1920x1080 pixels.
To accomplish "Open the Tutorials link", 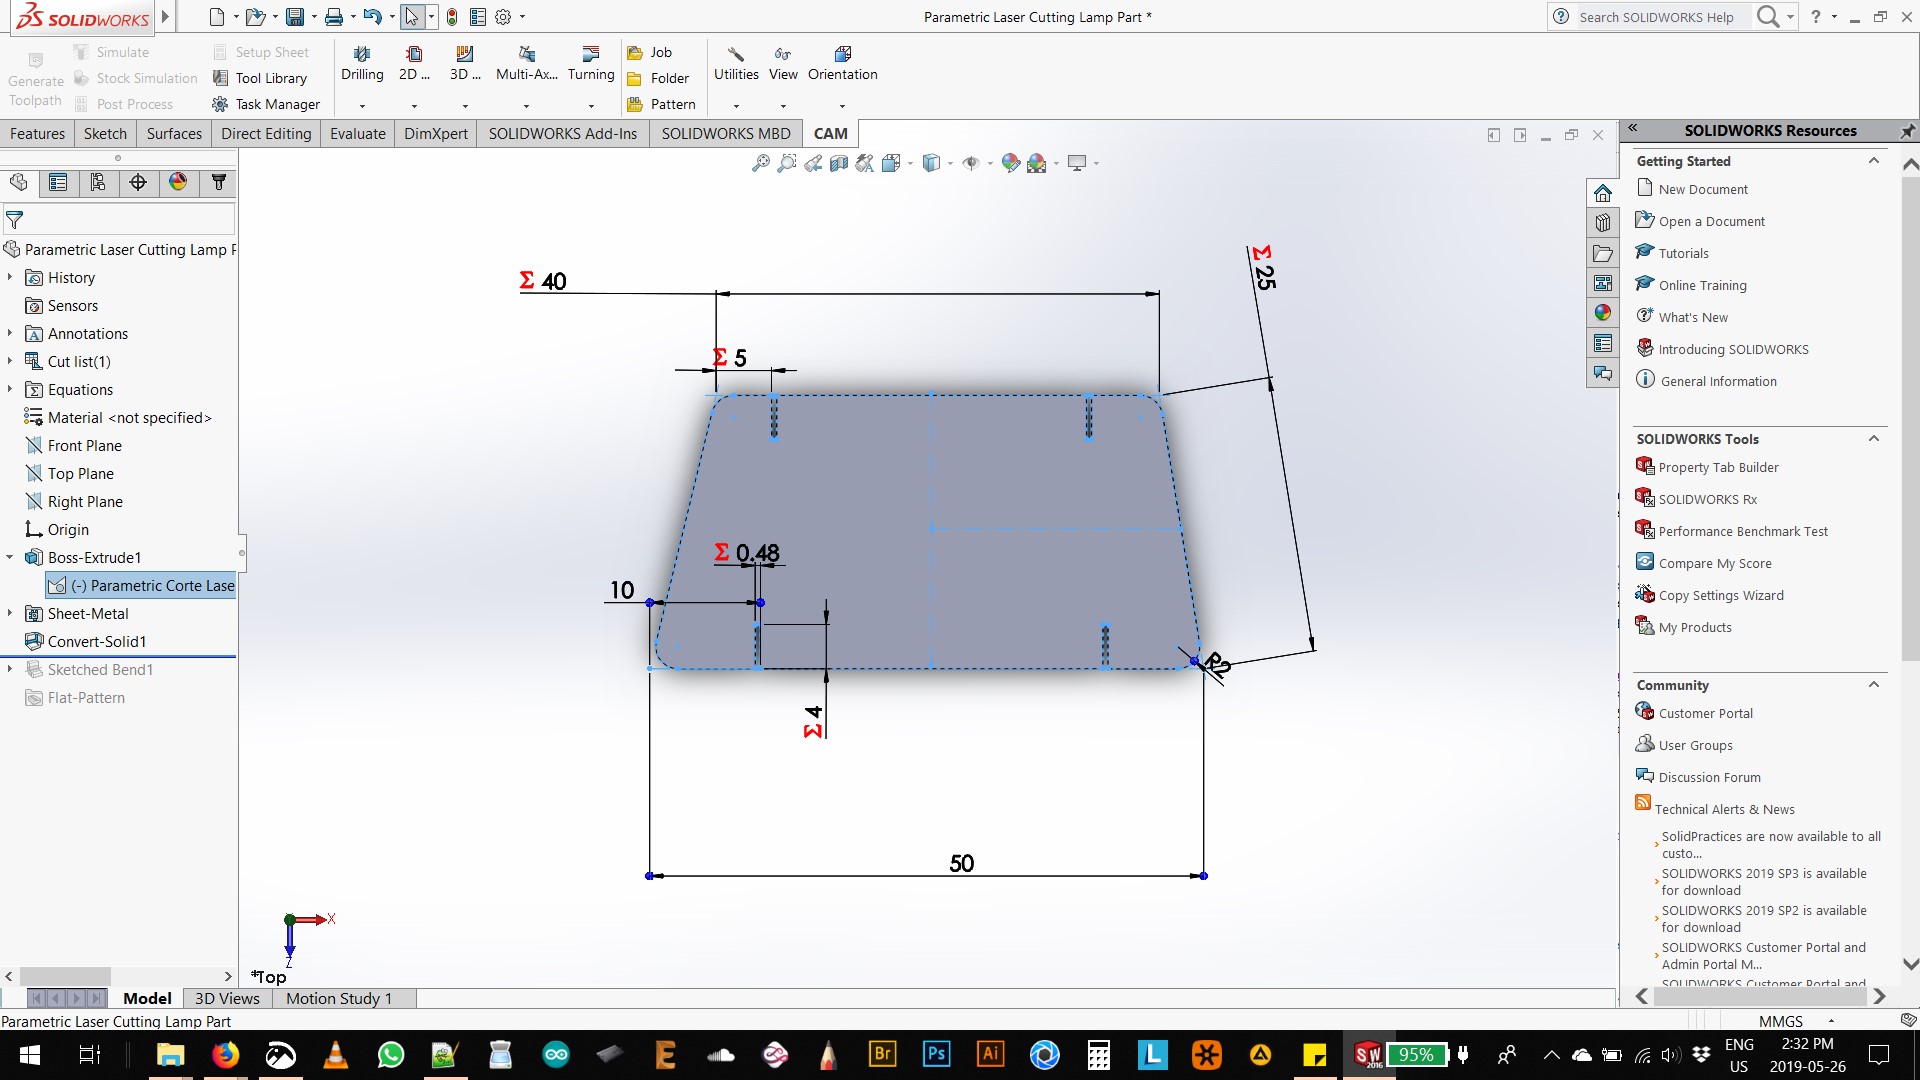I will point(1683,253).
